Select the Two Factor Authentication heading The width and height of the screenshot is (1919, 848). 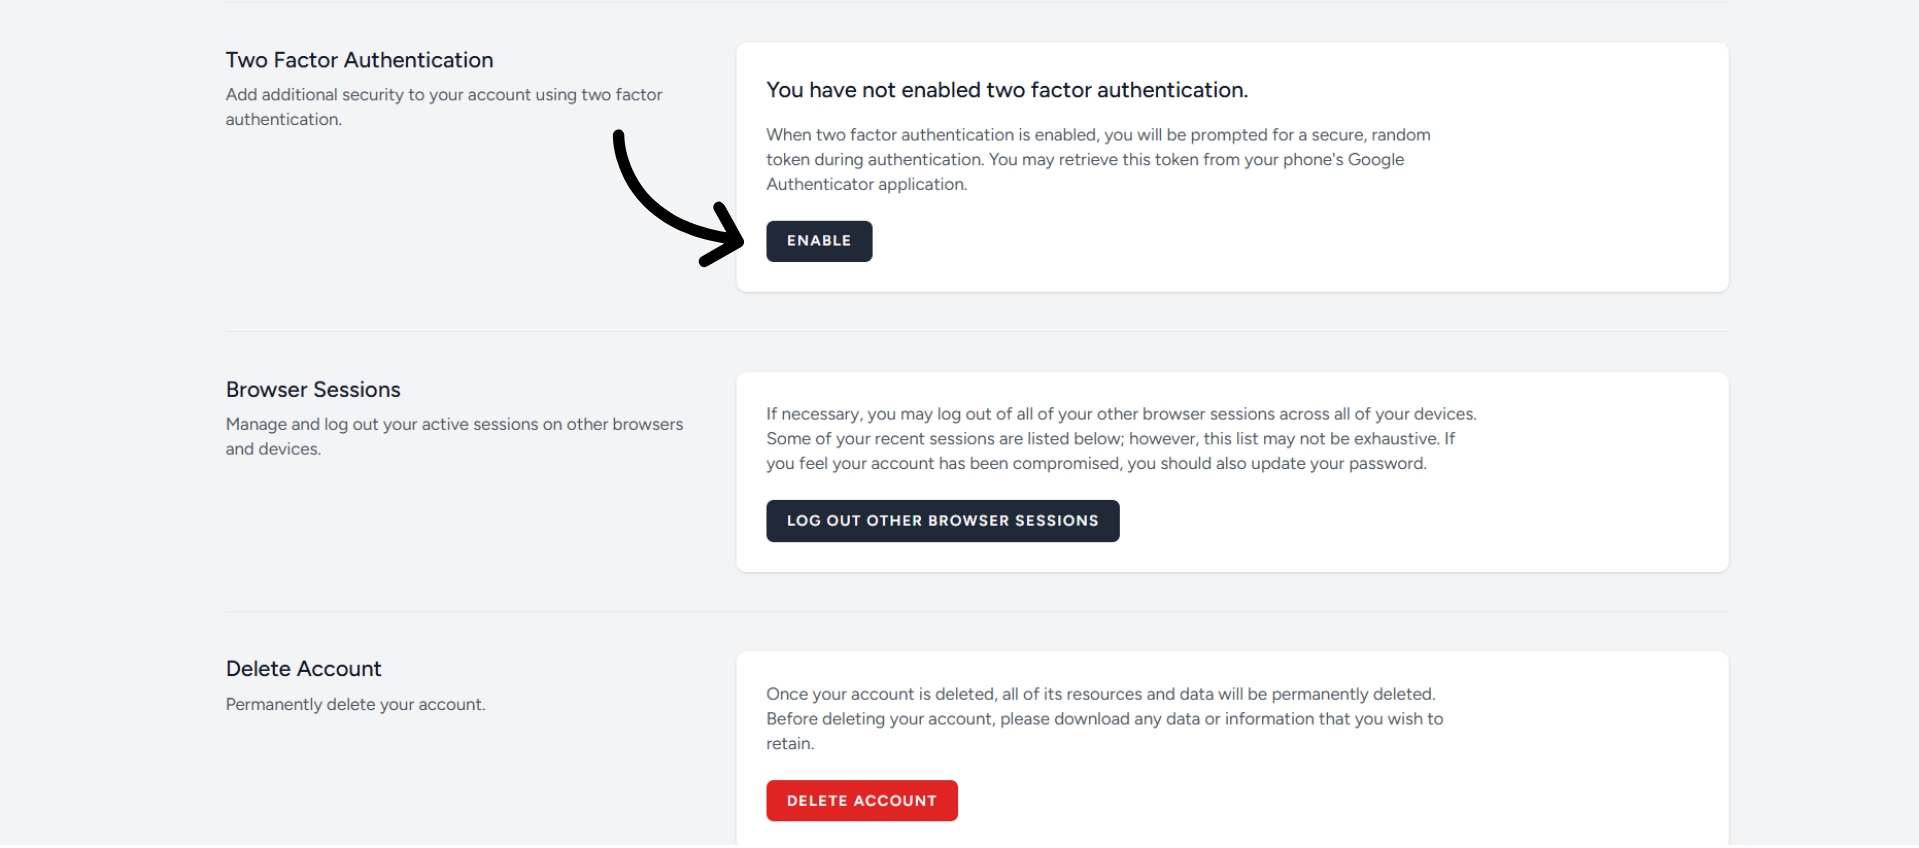358,60
